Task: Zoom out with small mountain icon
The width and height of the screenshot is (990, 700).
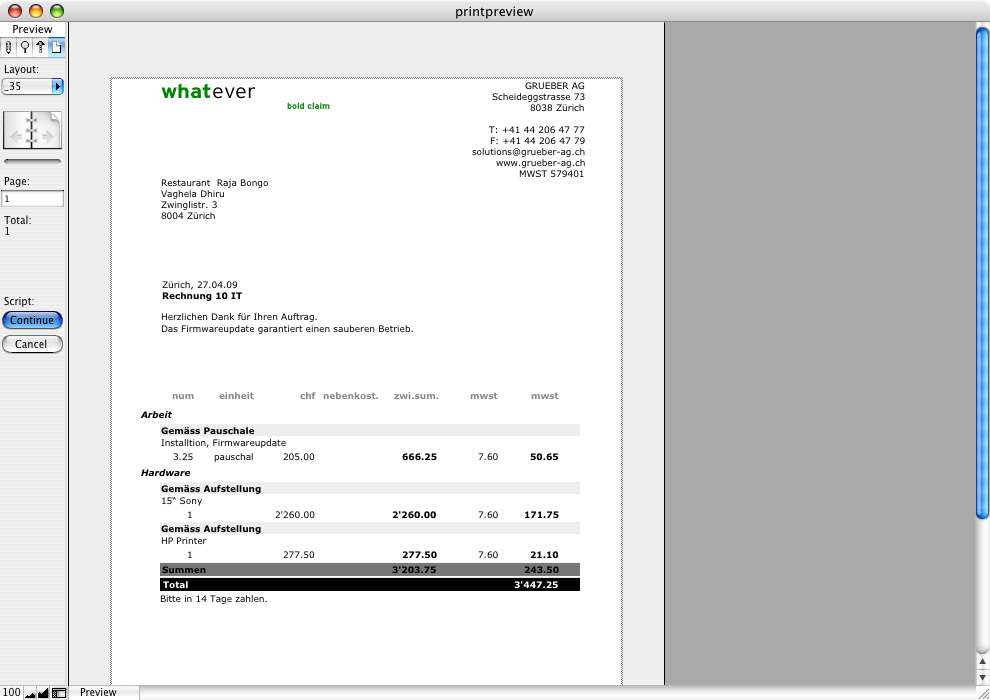Action: (x=30, y=692)
